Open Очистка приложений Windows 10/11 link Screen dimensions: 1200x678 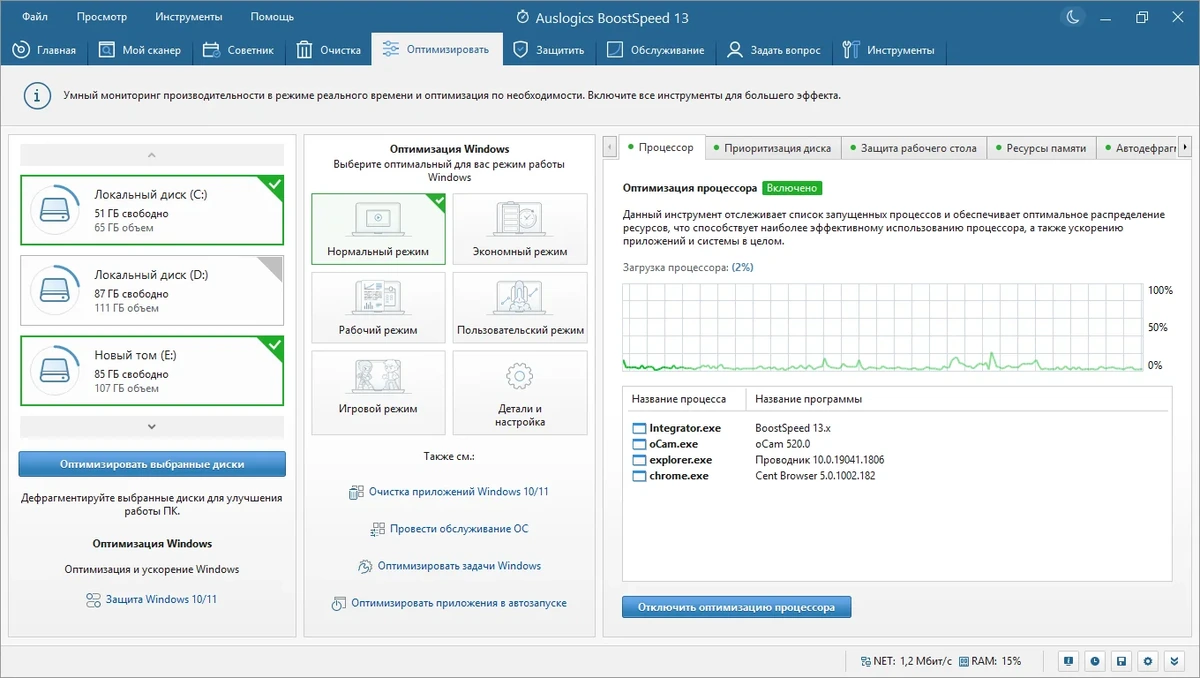pos(449,492)
